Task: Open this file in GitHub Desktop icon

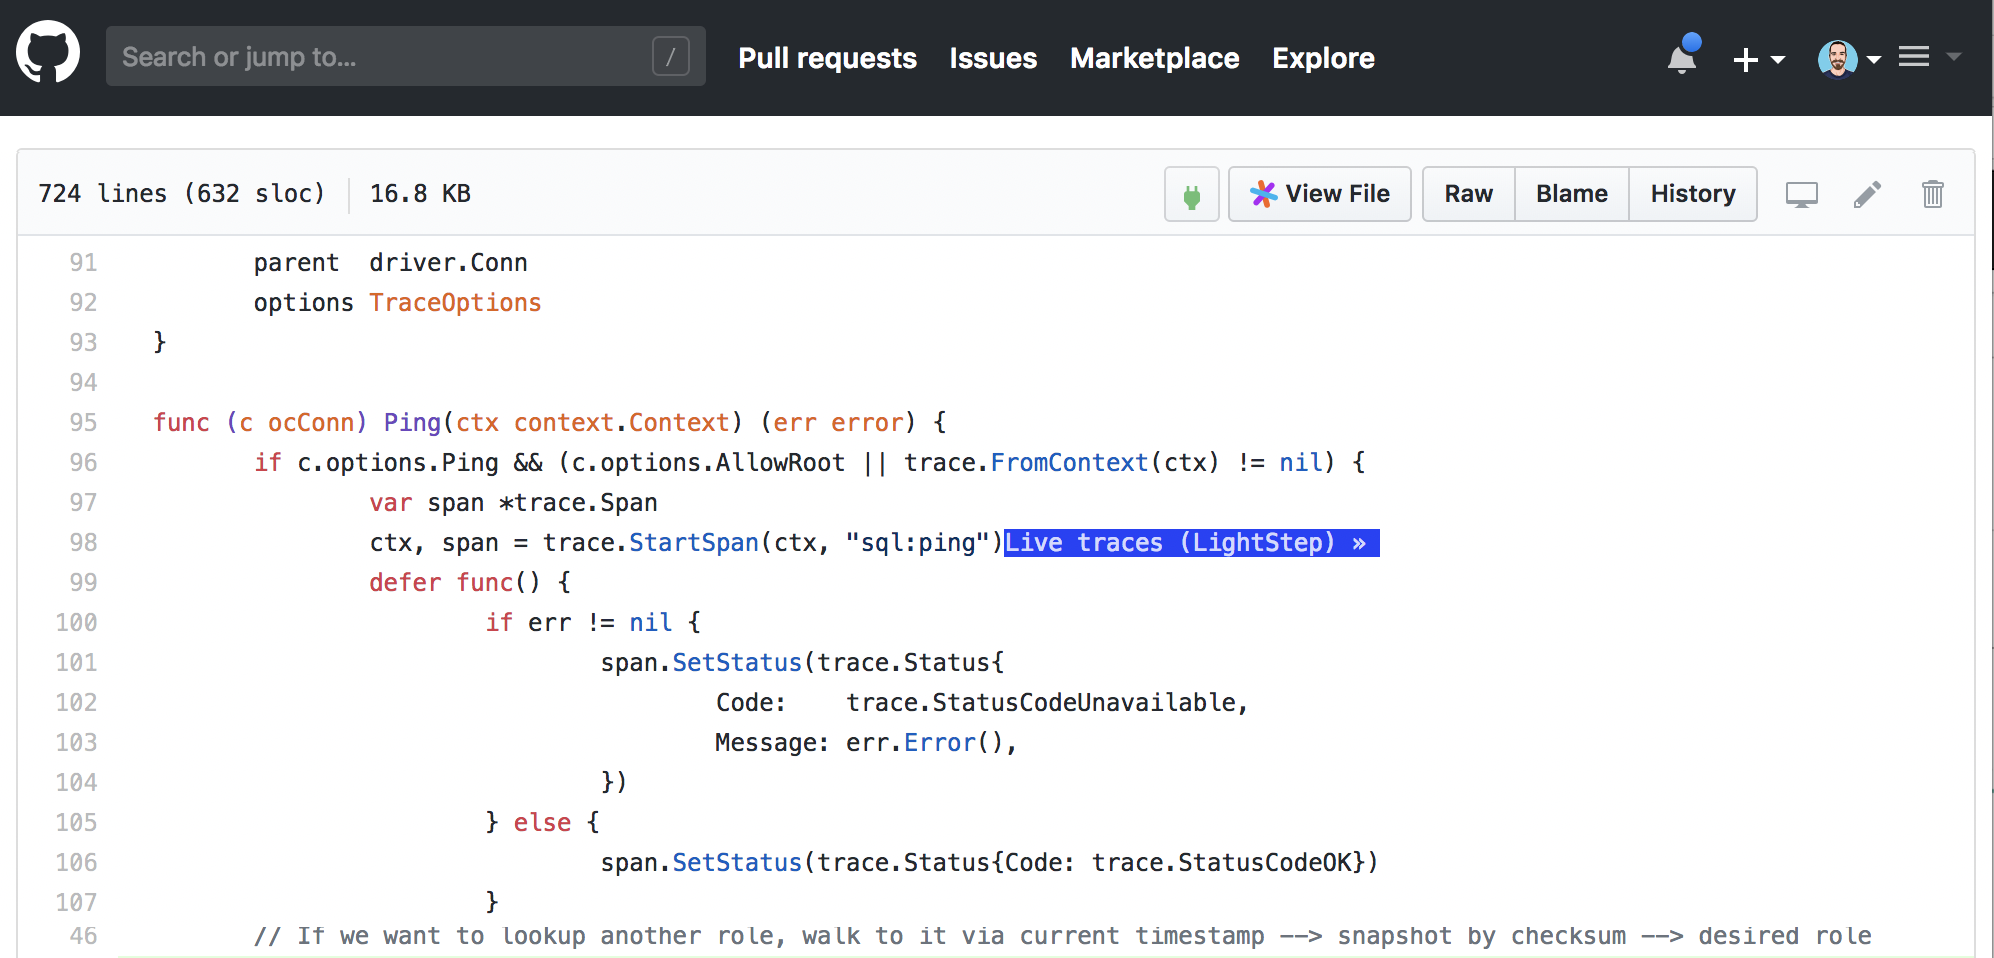Action: point(1802,194)
